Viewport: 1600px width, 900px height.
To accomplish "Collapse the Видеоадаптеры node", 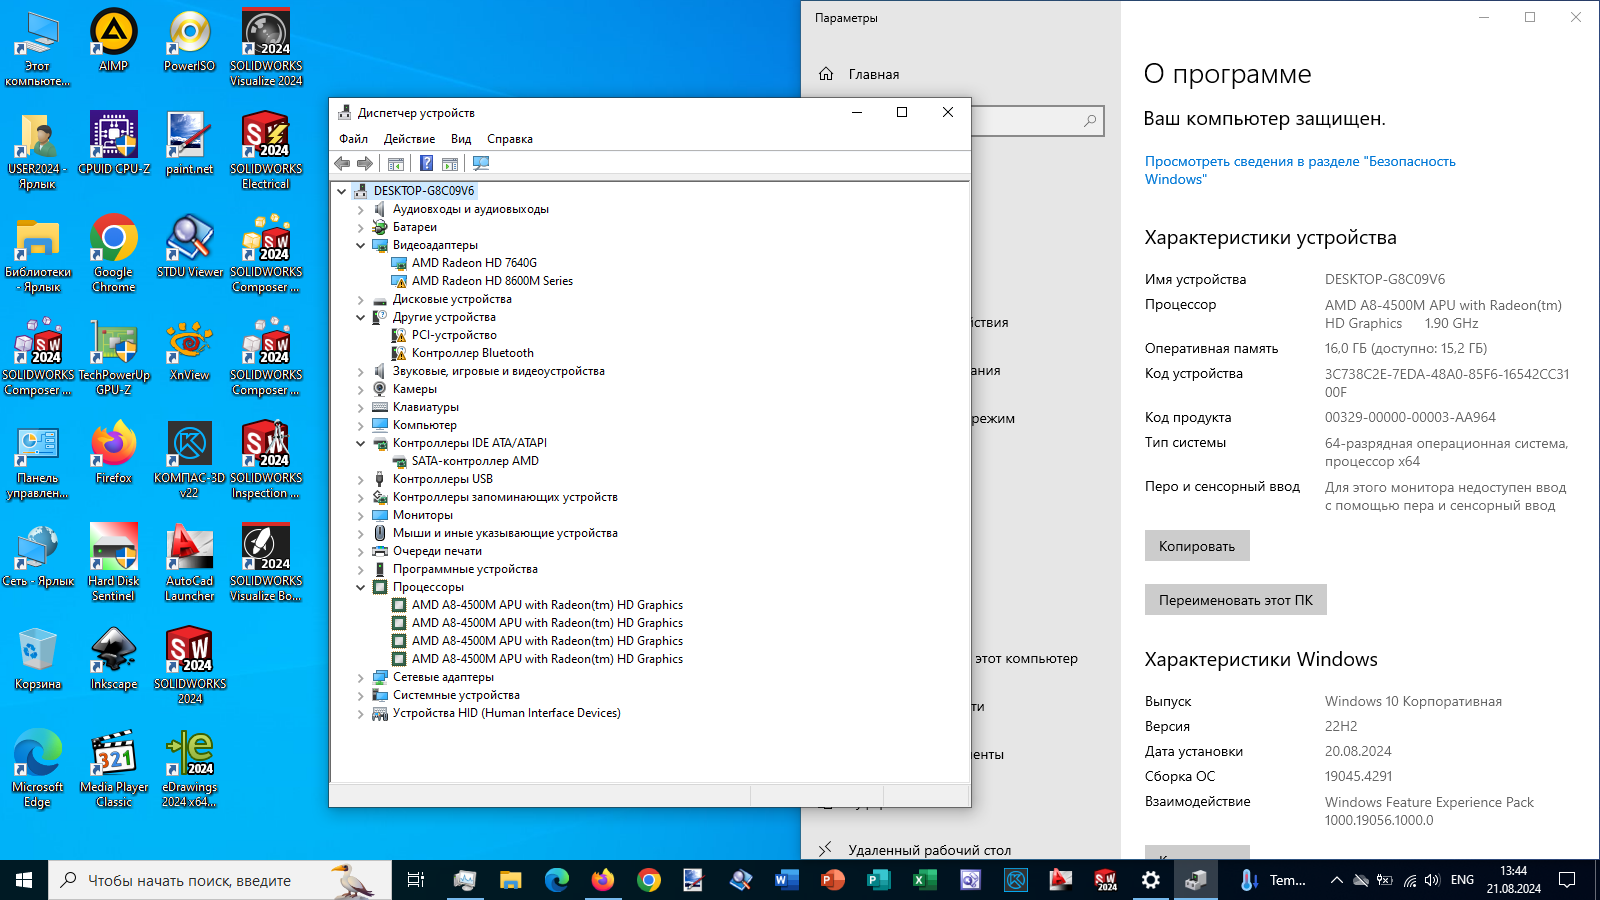I will click(361, 245).
